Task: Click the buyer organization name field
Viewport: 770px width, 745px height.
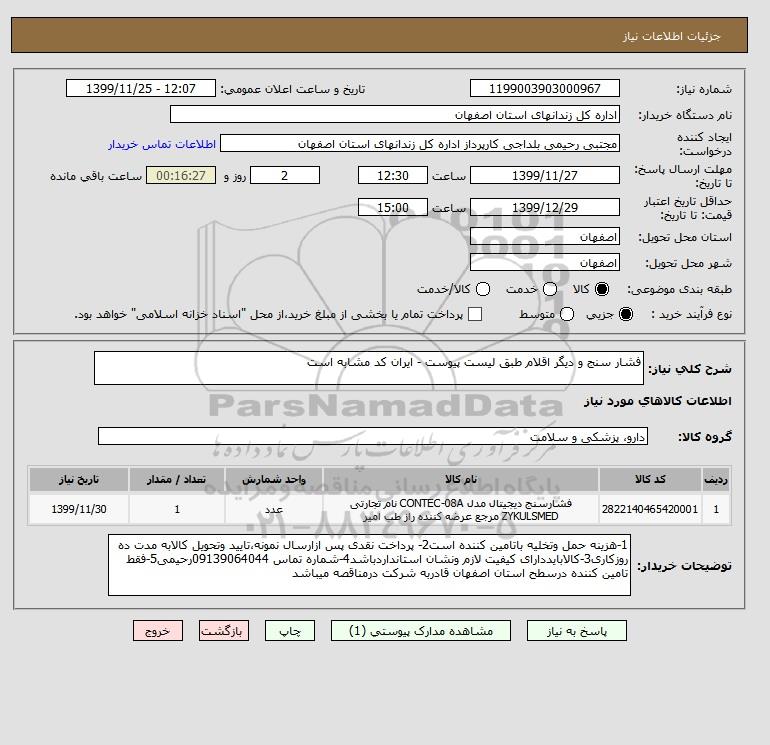Action: pyautogui.click(x=395, y=114)
